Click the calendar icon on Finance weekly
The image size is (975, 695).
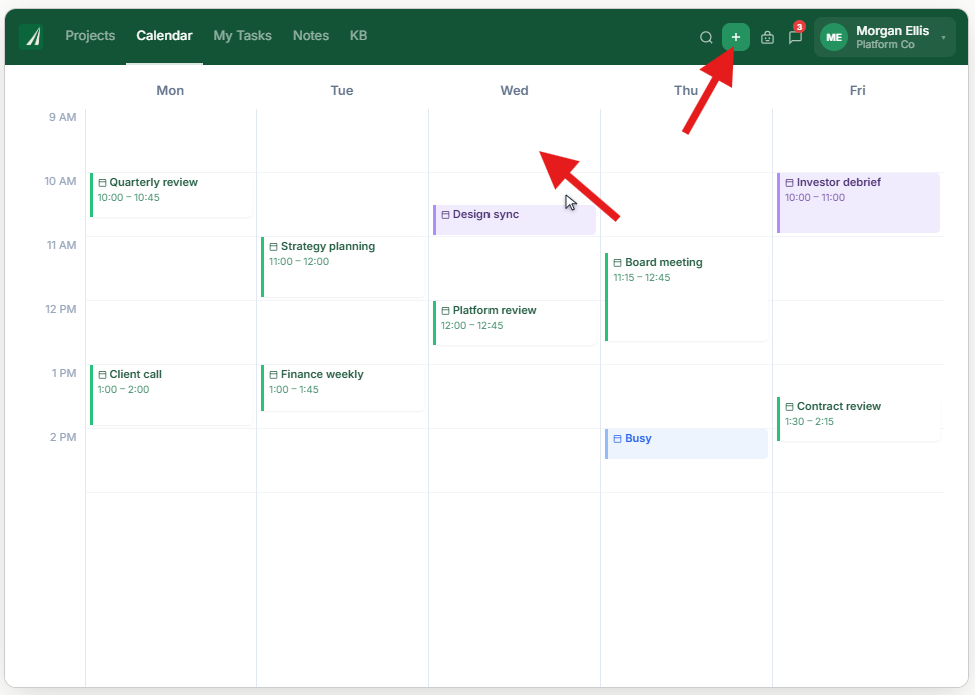273,375
